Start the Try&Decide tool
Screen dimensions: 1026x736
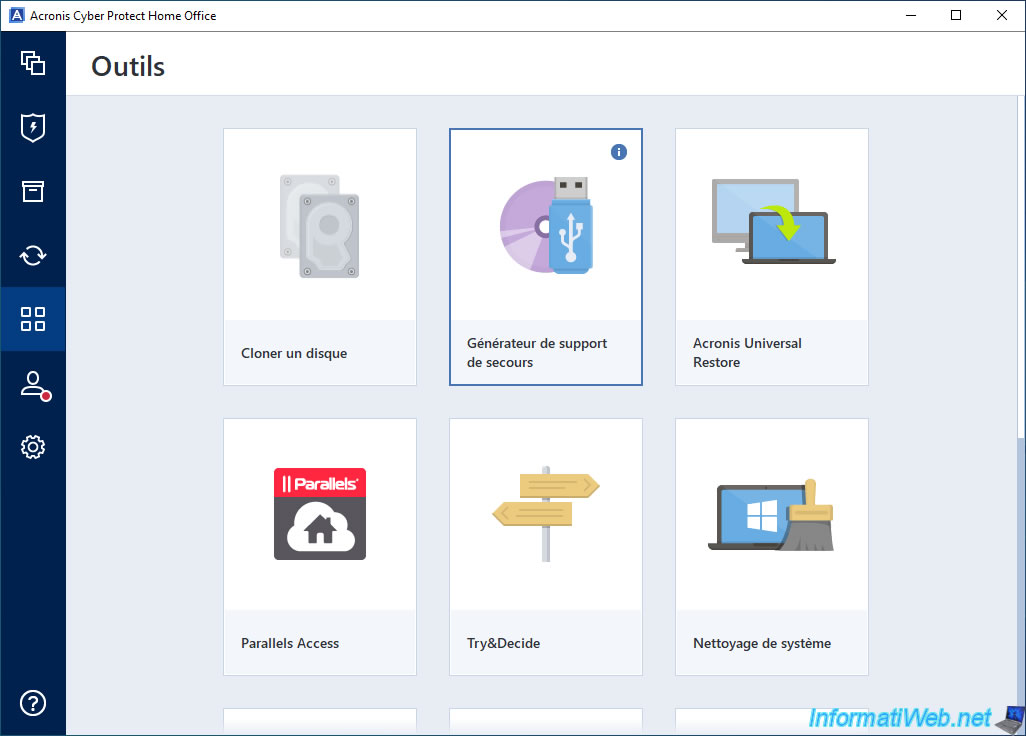545,546
